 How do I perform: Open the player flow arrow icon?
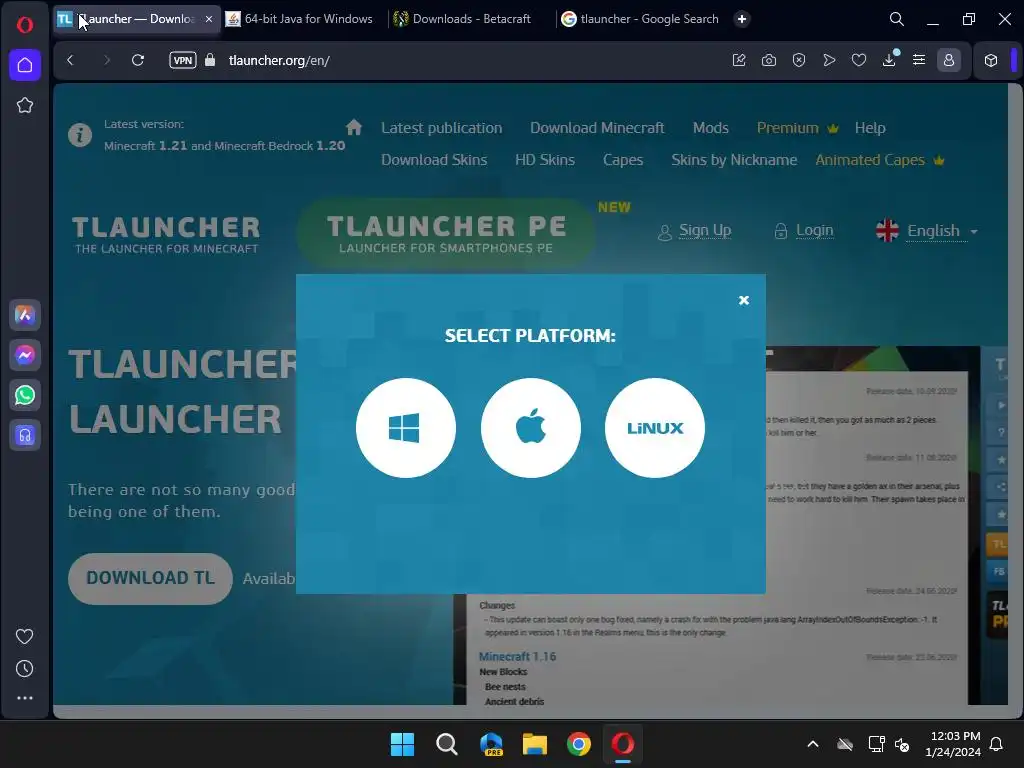click(x=829, y=60)
